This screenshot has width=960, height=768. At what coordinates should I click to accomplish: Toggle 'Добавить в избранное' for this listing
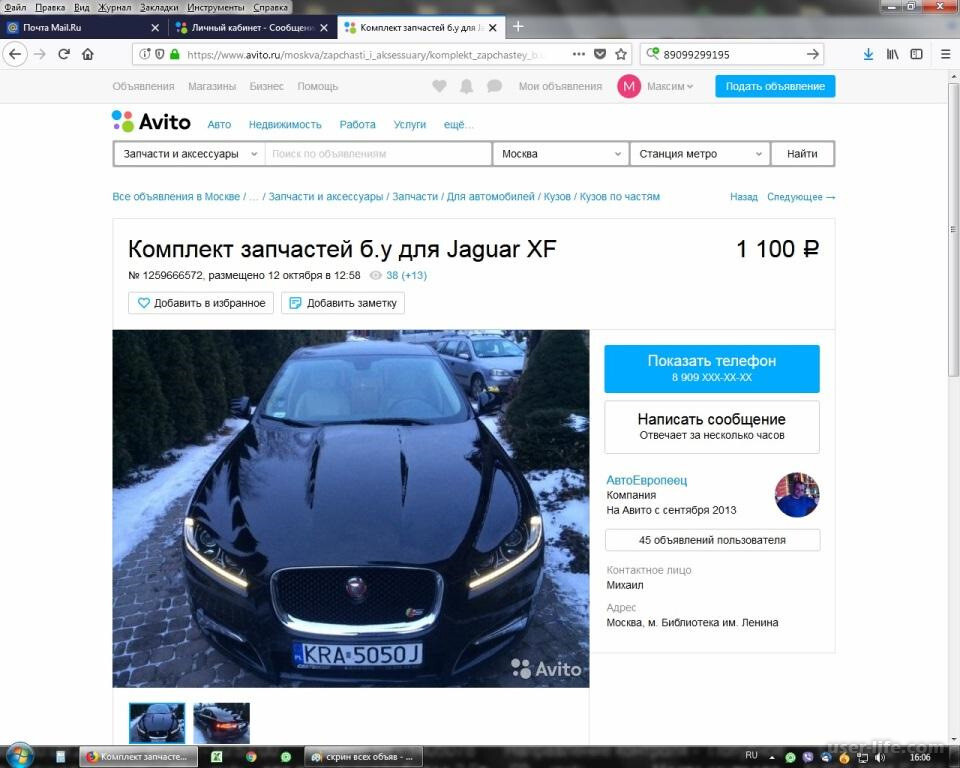pyautogui.click(x=201, y=303)
